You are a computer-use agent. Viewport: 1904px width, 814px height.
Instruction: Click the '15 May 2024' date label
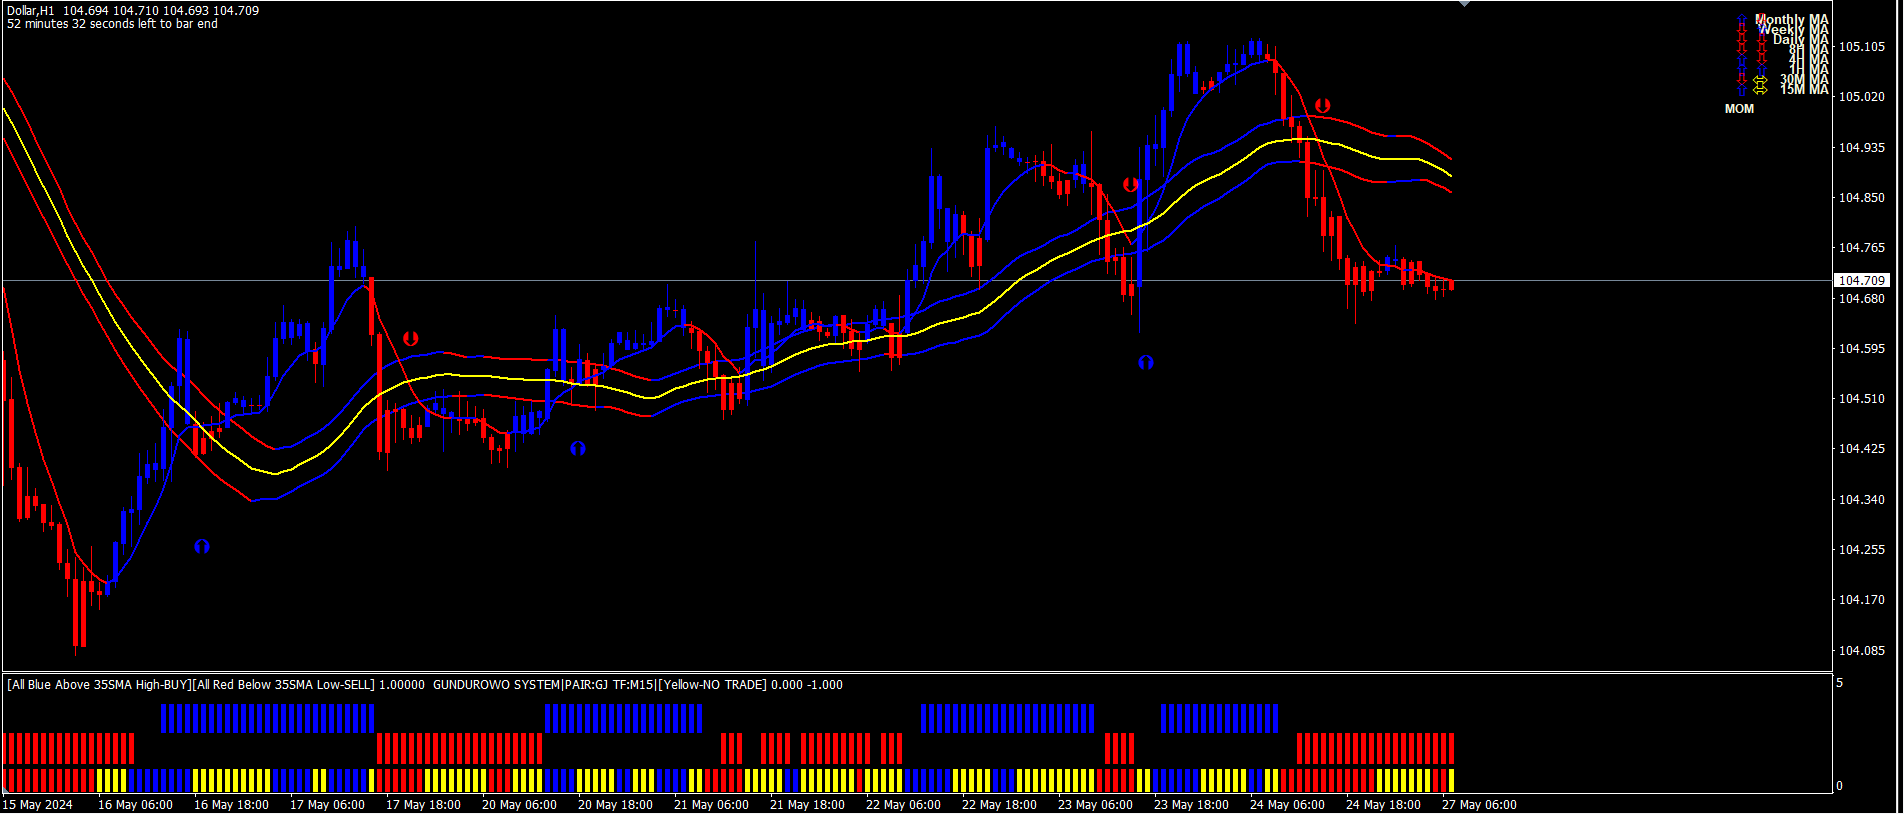pyautogui.click(x=38, y=805)
